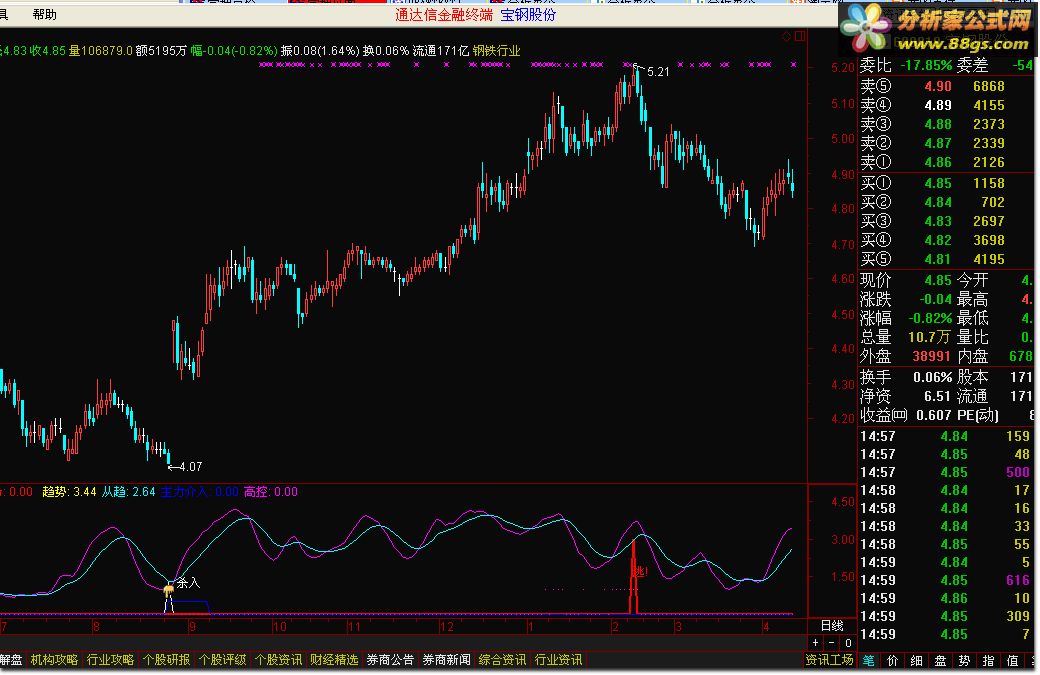
Task: Click the diamond icon above the chart
Action: 787,36
